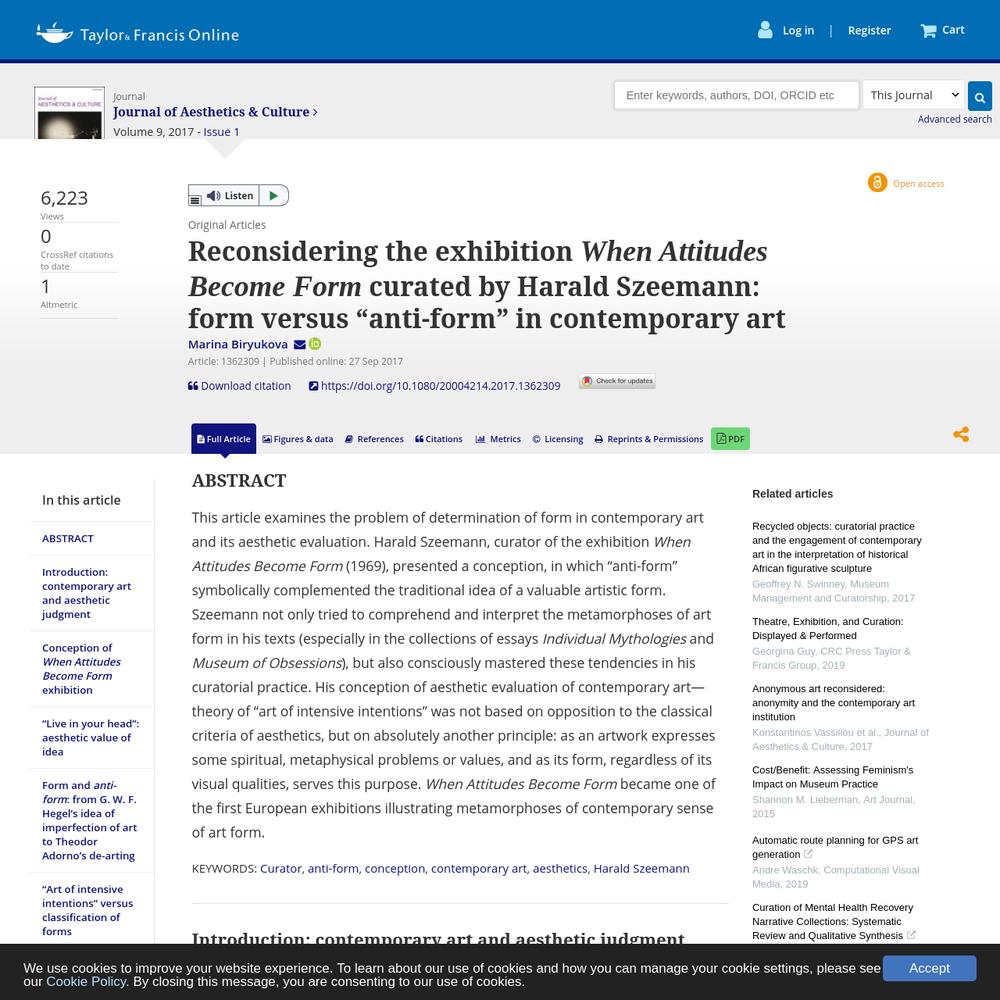The image size is (1000, 1000).
Task: Click the Taylor & Francis Online logo
Action: (x=137, y=33)
